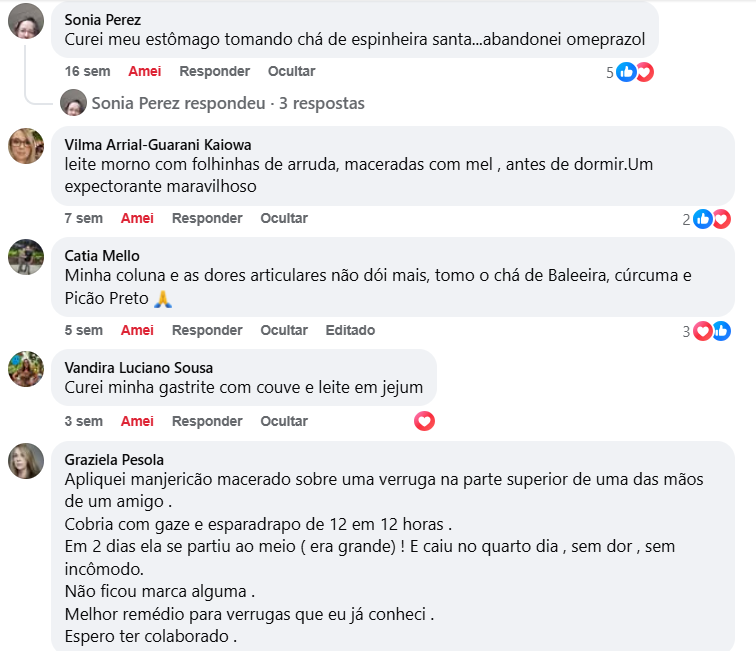Toggle Amei reaction on Sonia Perez's comment
This screenshot has width=756, height=651.
point(145,71)
